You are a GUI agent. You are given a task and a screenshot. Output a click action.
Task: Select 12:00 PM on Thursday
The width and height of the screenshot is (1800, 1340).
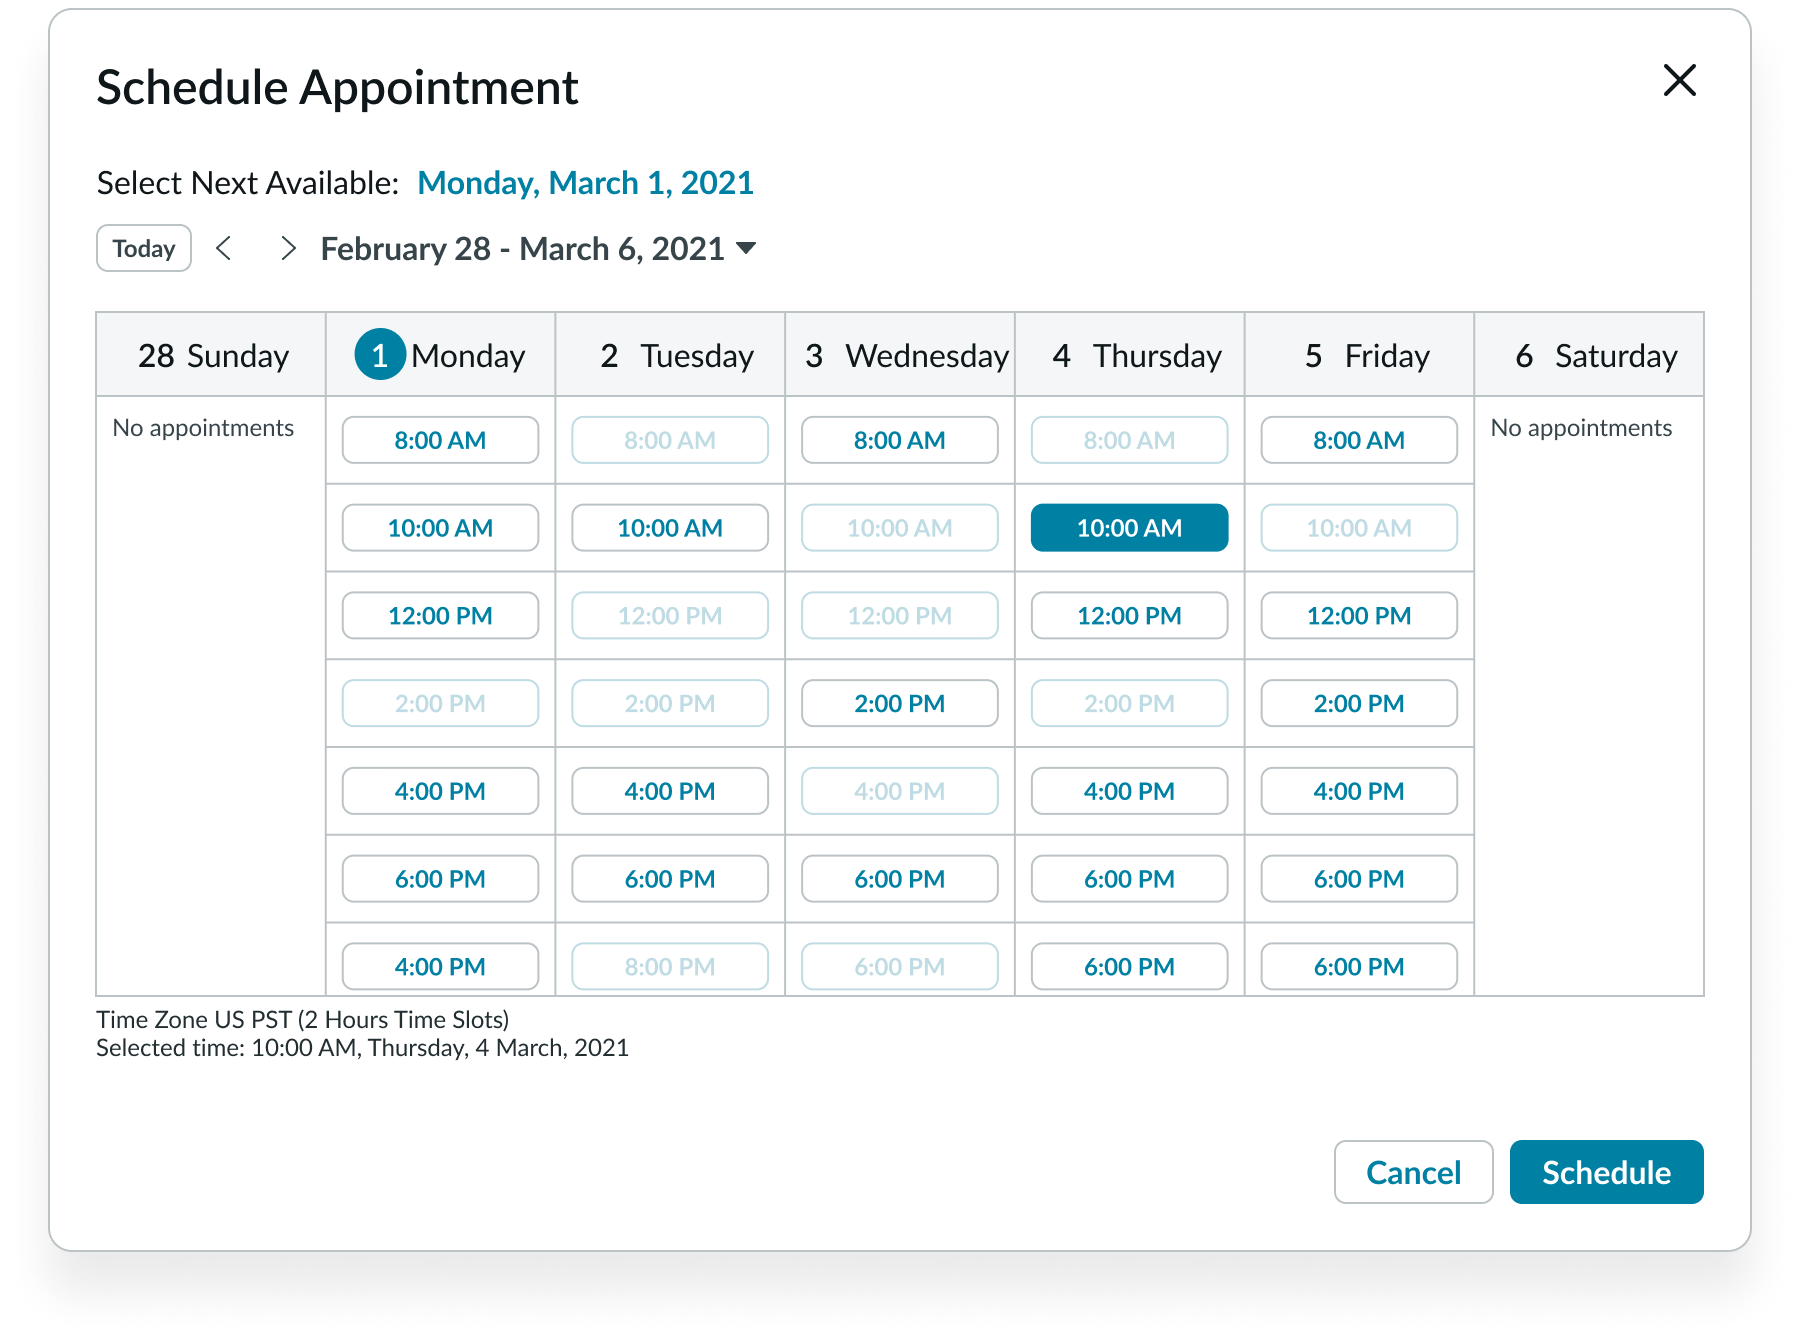1128,615
